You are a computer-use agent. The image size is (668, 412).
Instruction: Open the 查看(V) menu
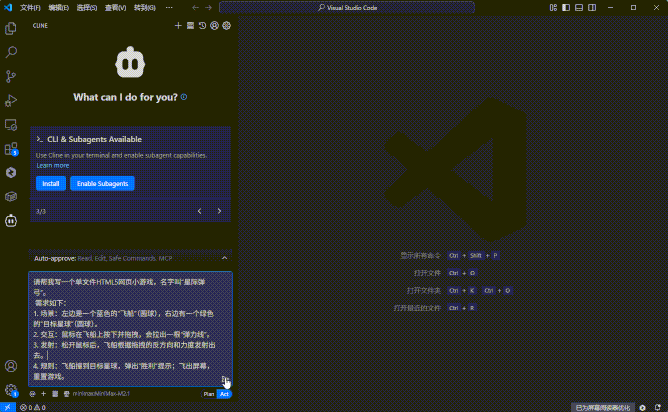tap(115, 7)
